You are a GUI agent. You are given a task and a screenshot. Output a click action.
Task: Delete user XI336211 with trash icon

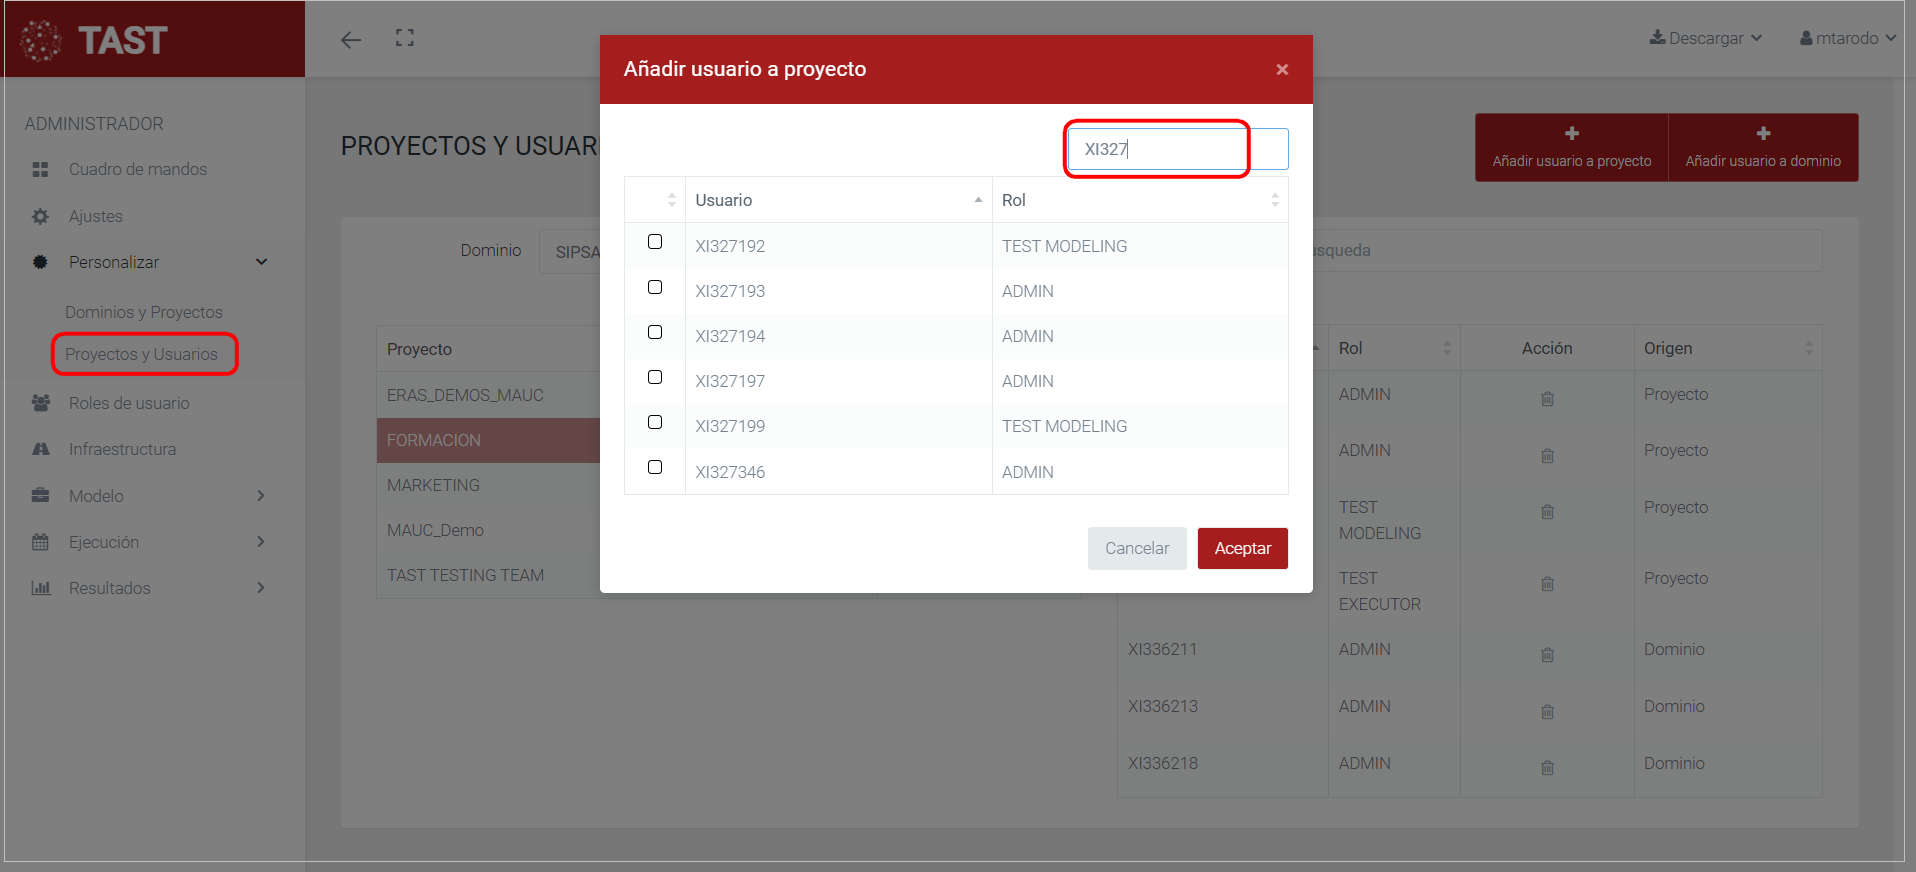pyautogui.click(x=1547, y=655)
